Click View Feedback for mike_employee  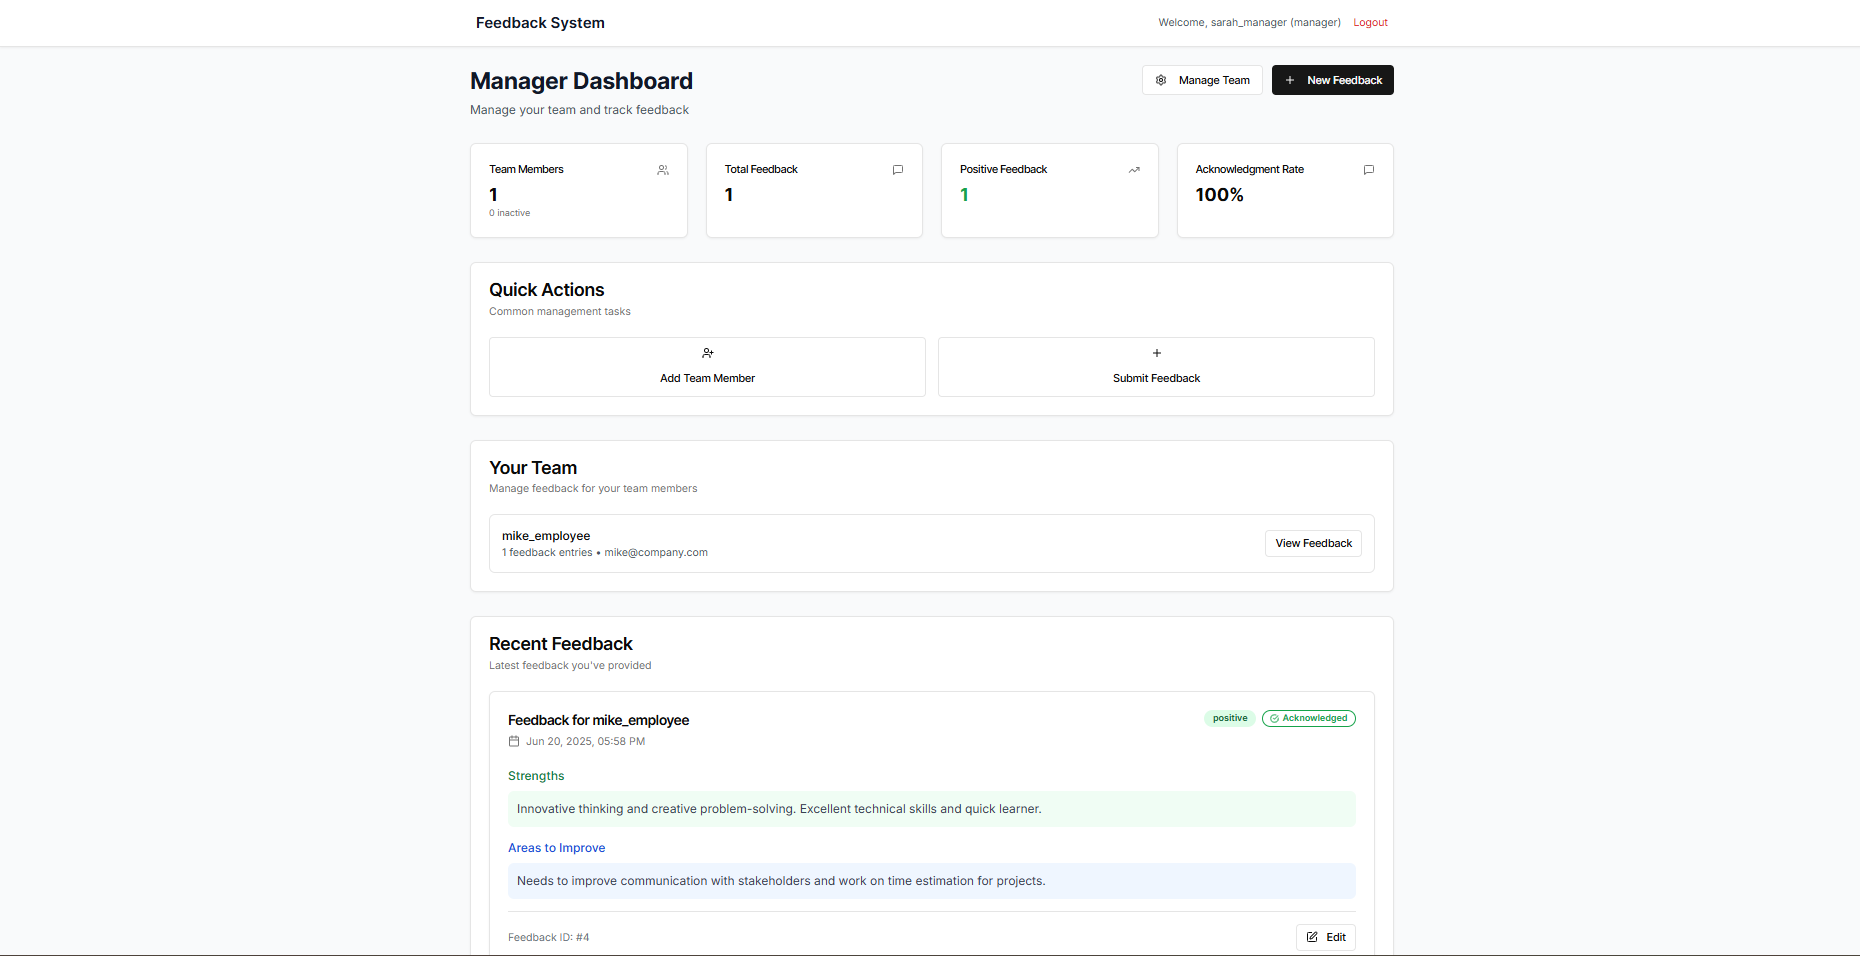pos(1313,543)
